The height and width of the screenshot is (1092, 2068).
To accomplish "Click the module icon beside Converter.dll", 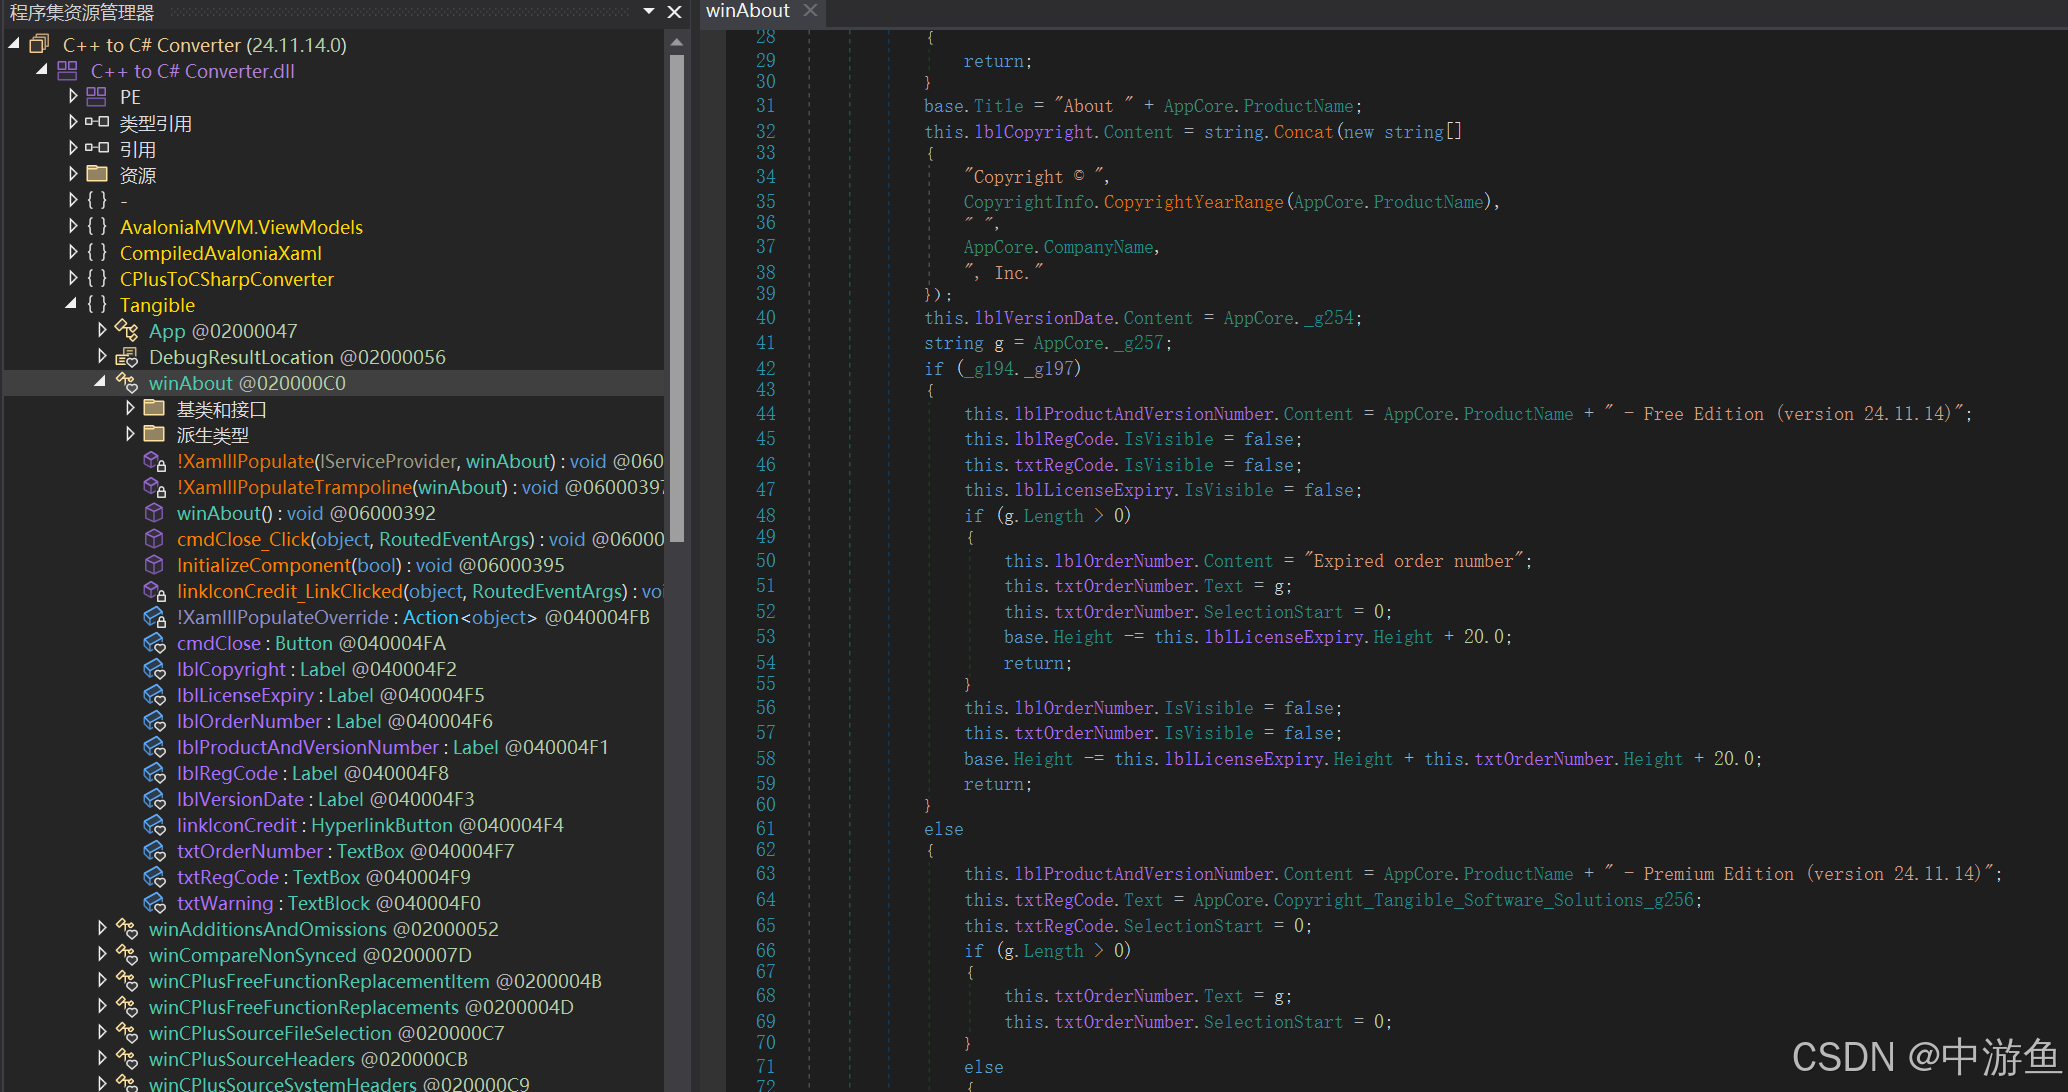I will (x=67, y=71).
